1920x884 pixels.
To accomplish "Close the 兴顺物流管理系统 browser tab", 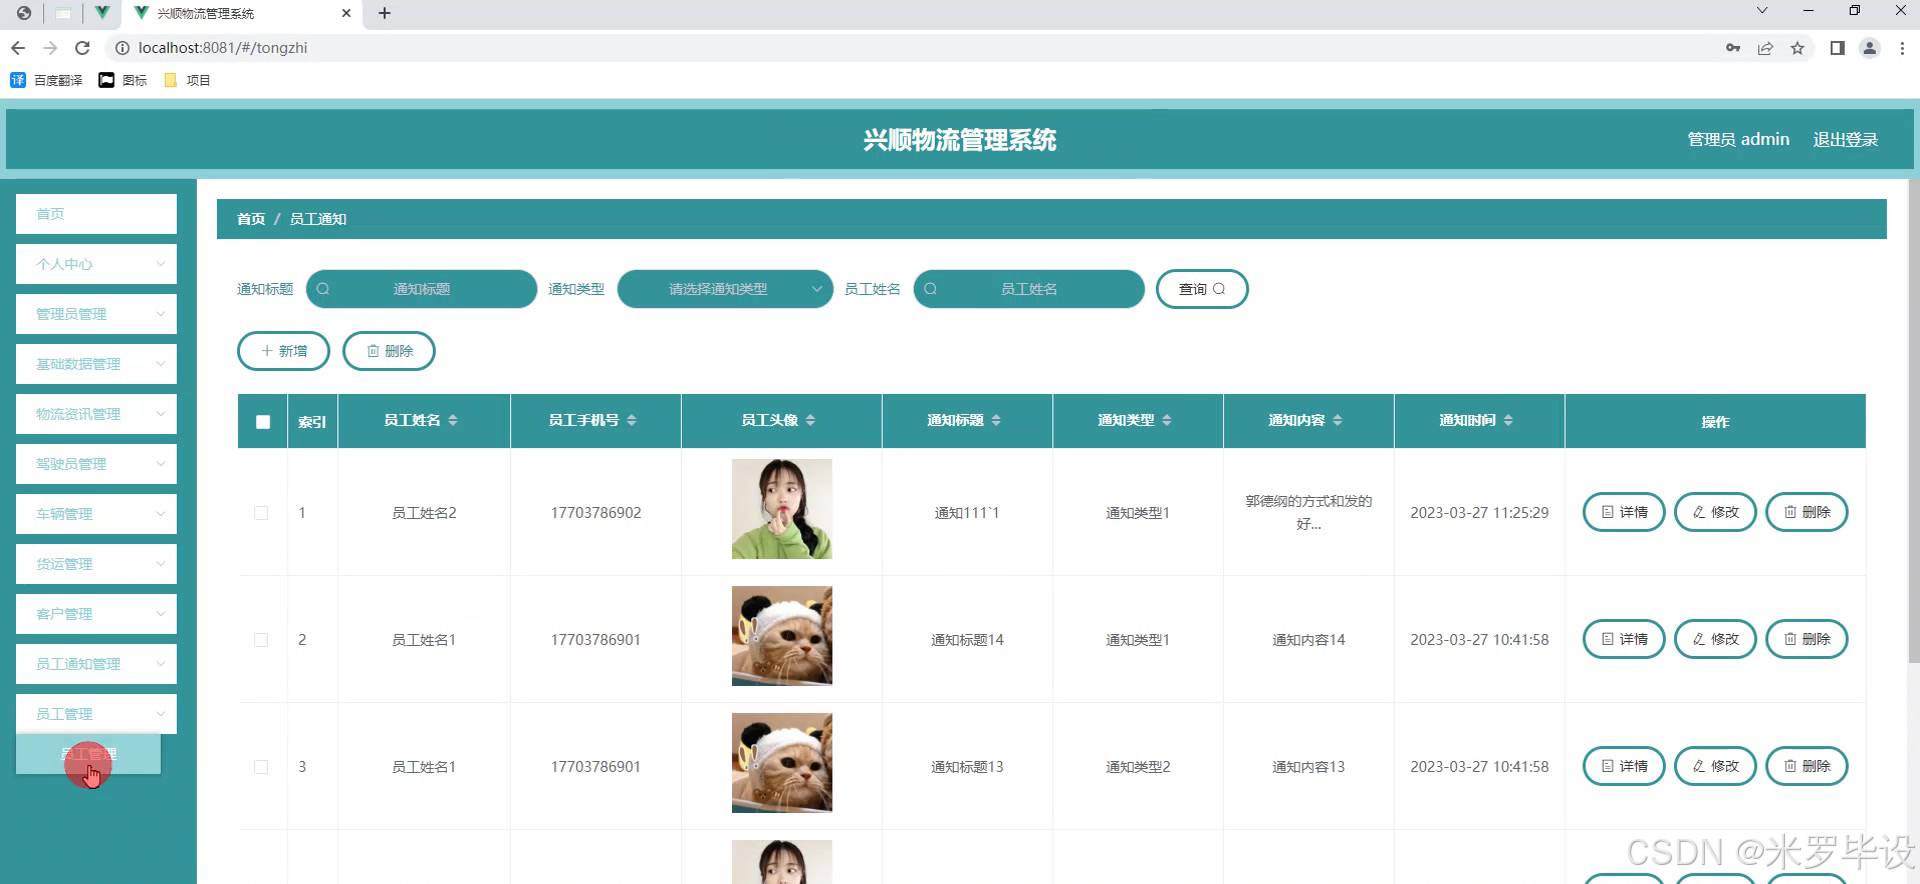I will tap(347, 13).
